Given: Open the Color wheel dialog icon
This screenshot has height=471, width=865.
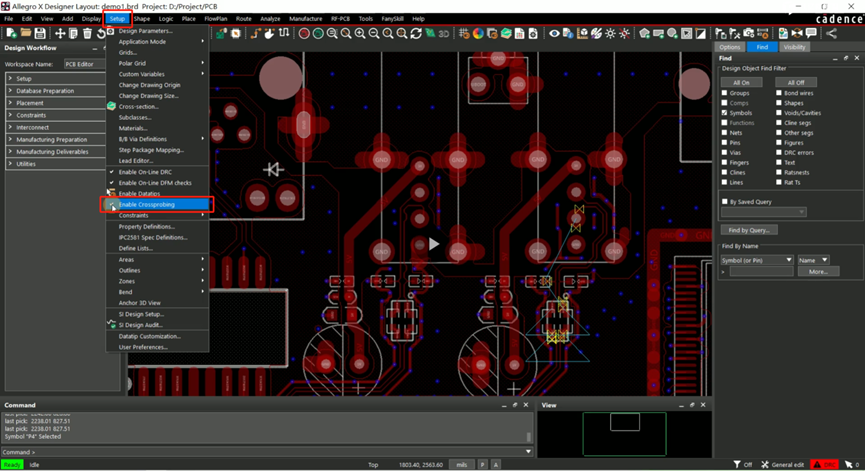Looking at the screenshot, I should [478, 34].
